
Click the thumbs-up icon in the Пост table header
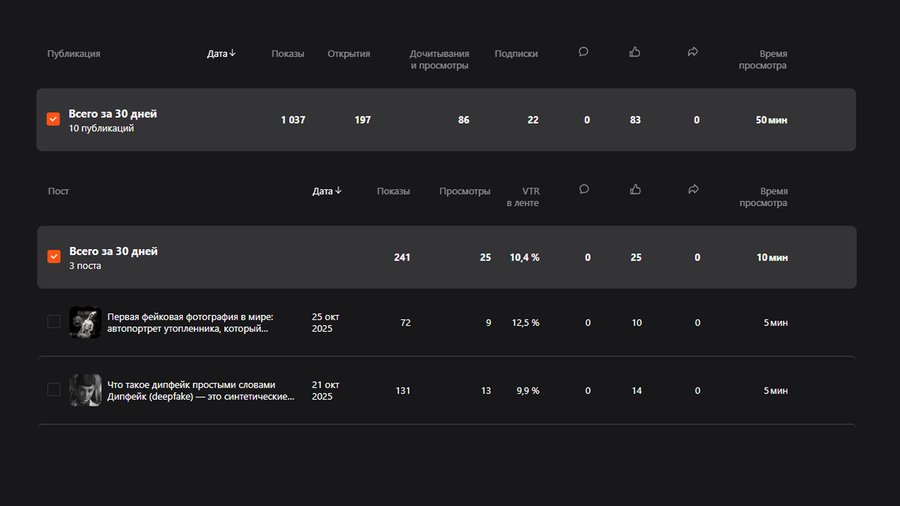[635, 190]
